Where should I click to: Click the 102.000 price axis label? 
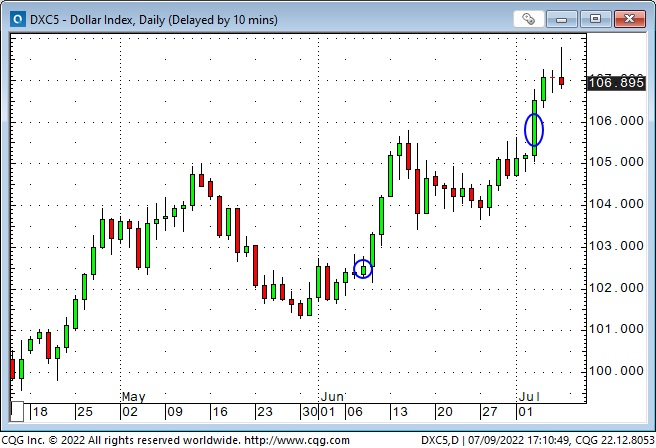click(x=616, y=288)
